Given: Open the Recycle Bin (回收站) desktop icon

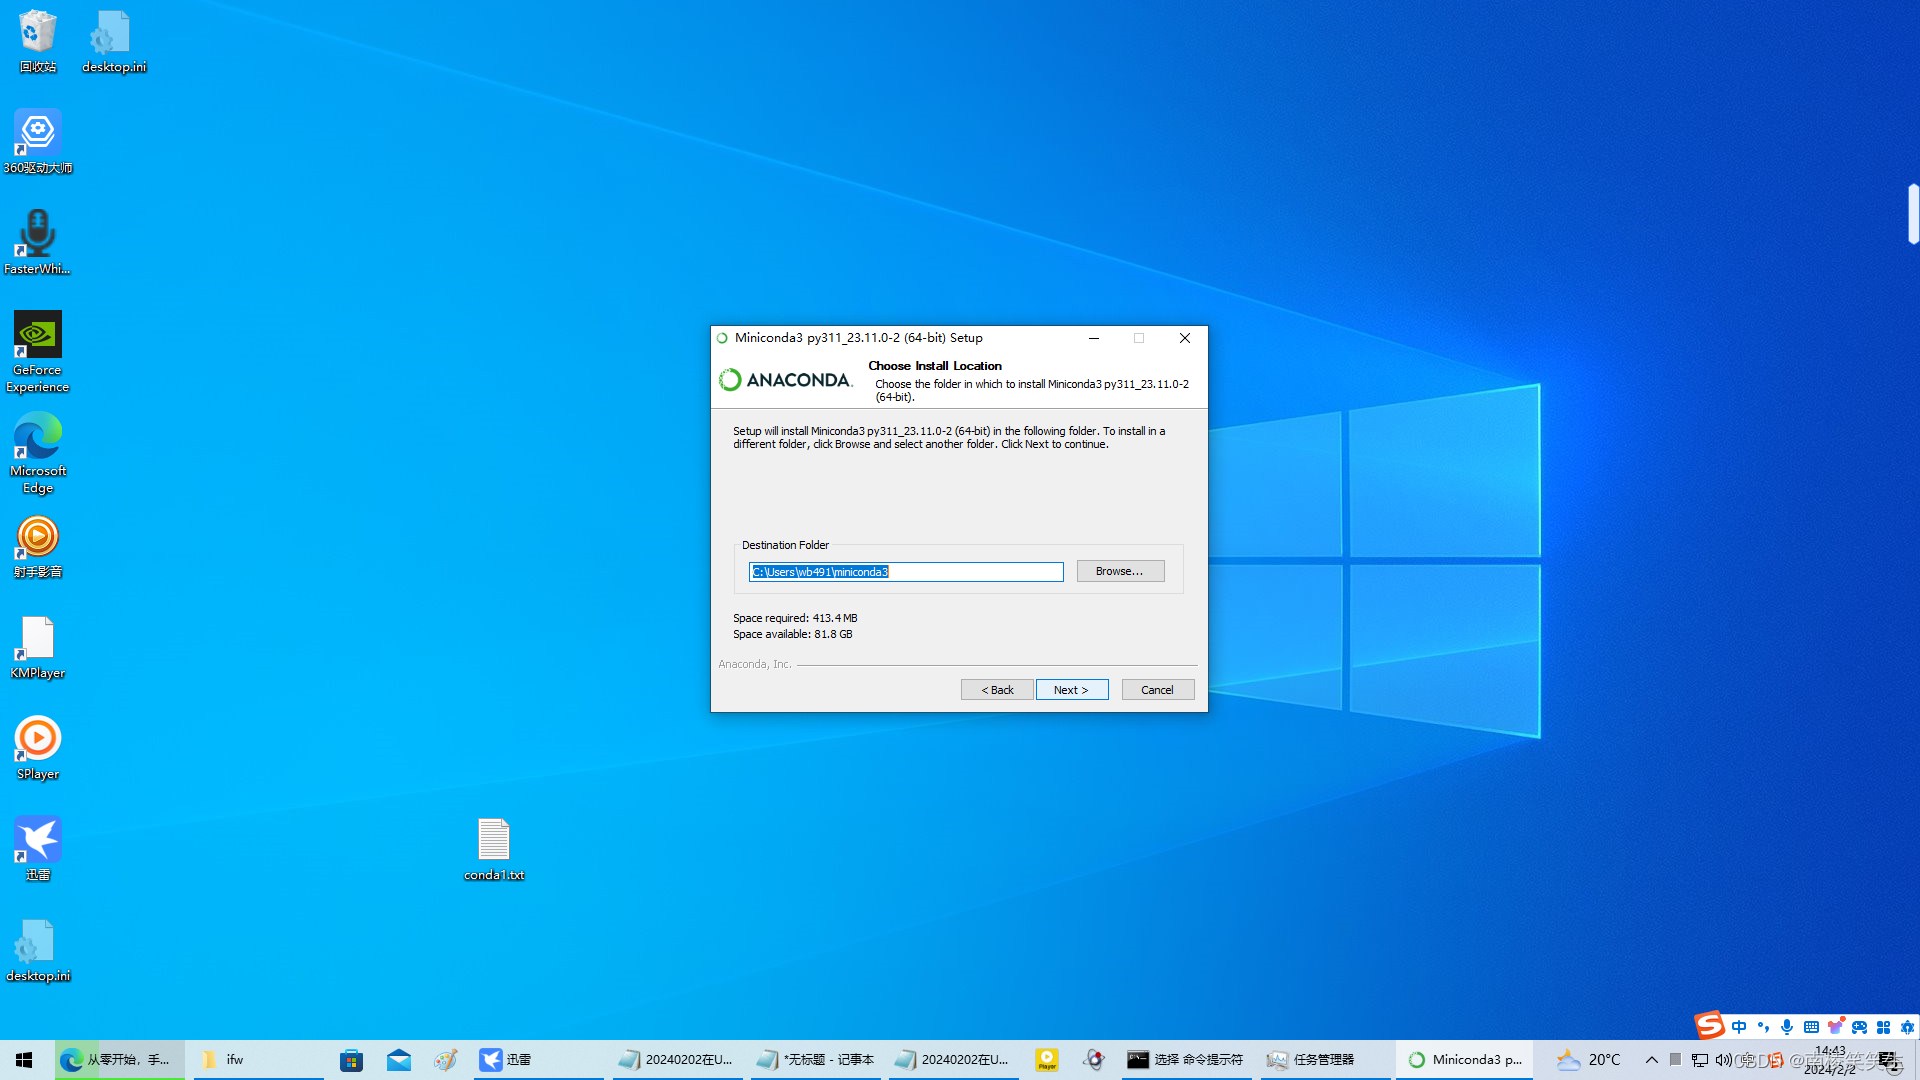Looking at the screenshot, I should pyautogui.click(x=38, y=42).
